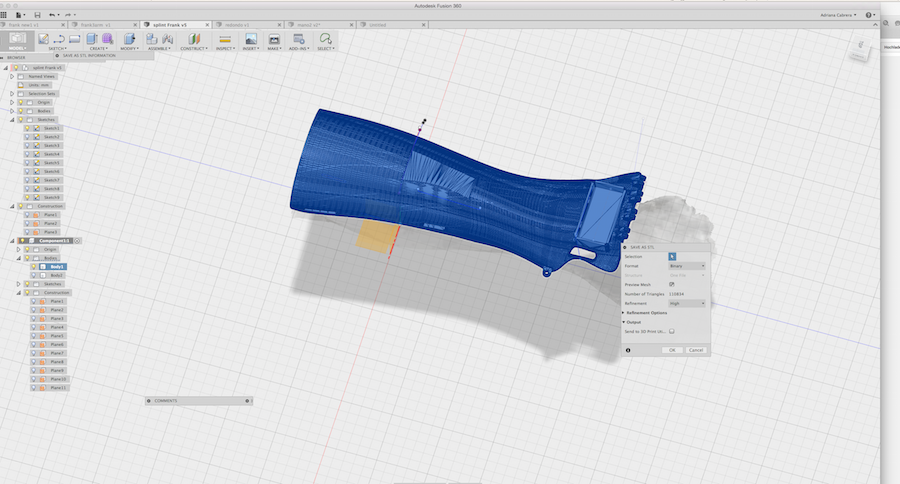The width and height of the screenshot is (900, 484).
Task: Open the File menu icon
Action: (x=19, y=15)
